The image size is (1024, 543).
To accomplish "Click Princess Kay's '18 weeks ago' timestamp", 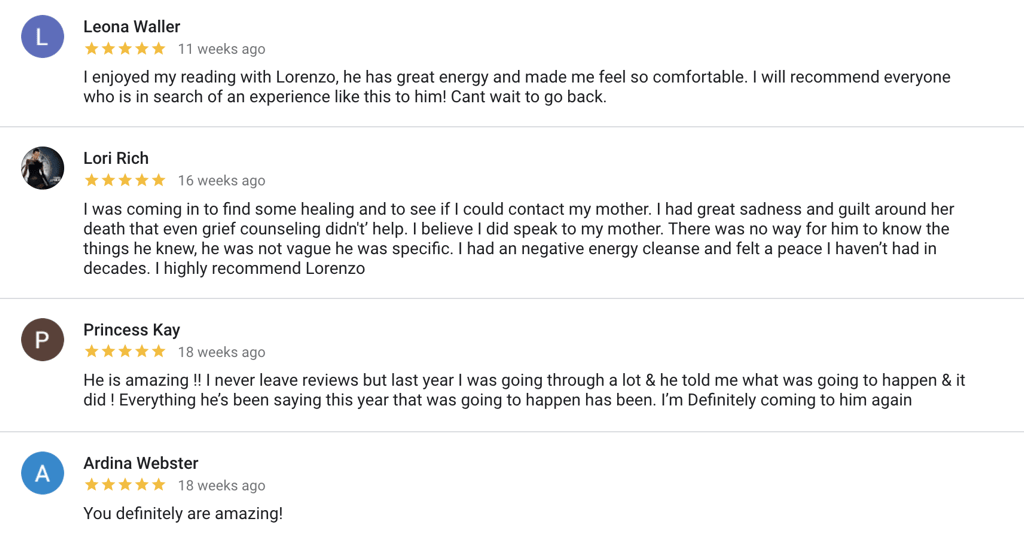I will (221, 352).
